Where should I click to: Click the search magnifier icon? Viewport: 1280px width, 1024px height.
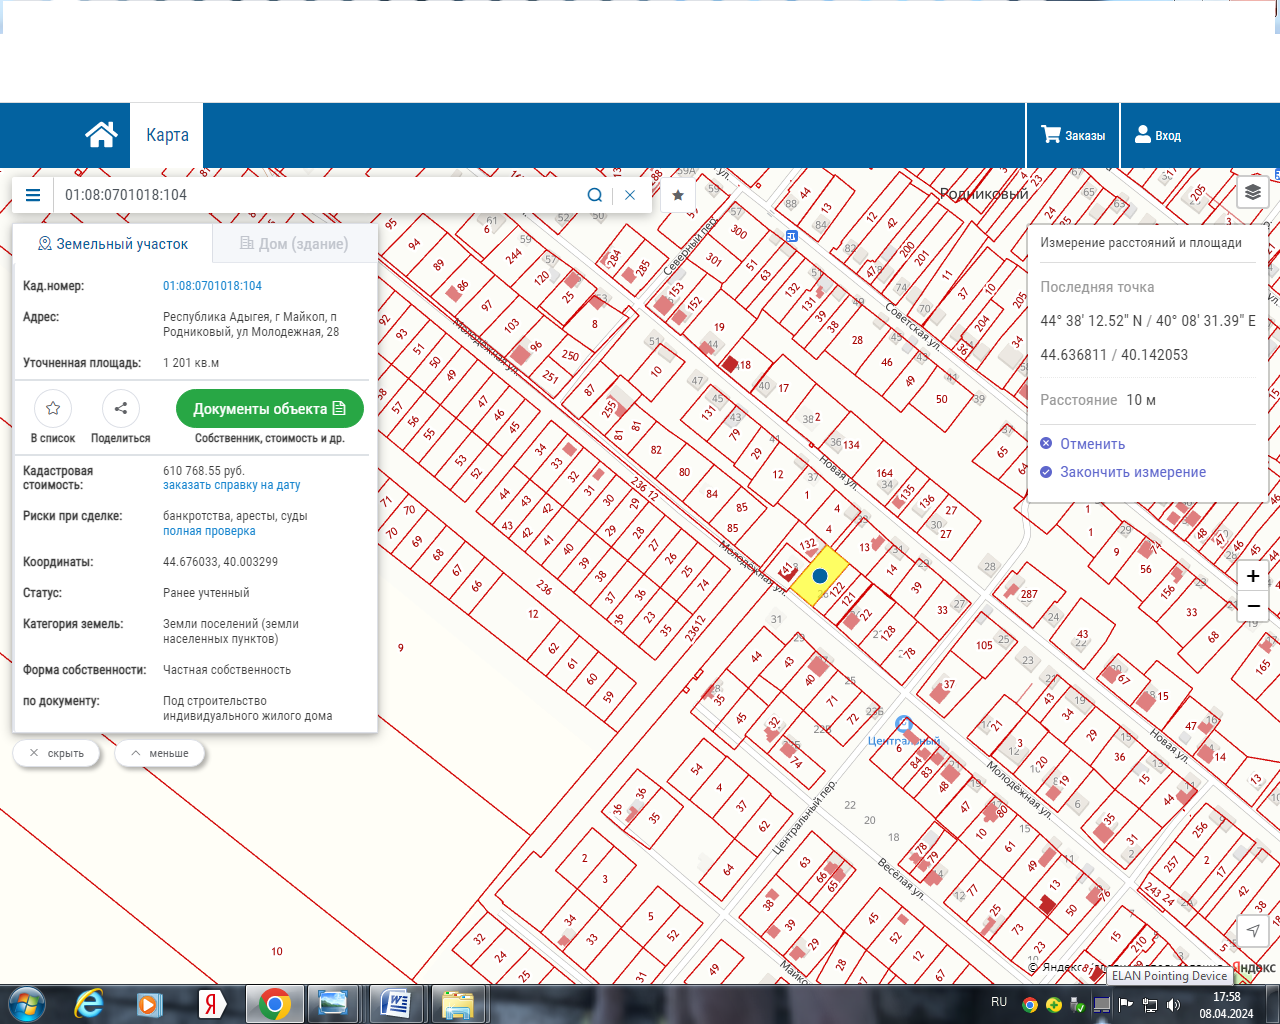point(595,195)
